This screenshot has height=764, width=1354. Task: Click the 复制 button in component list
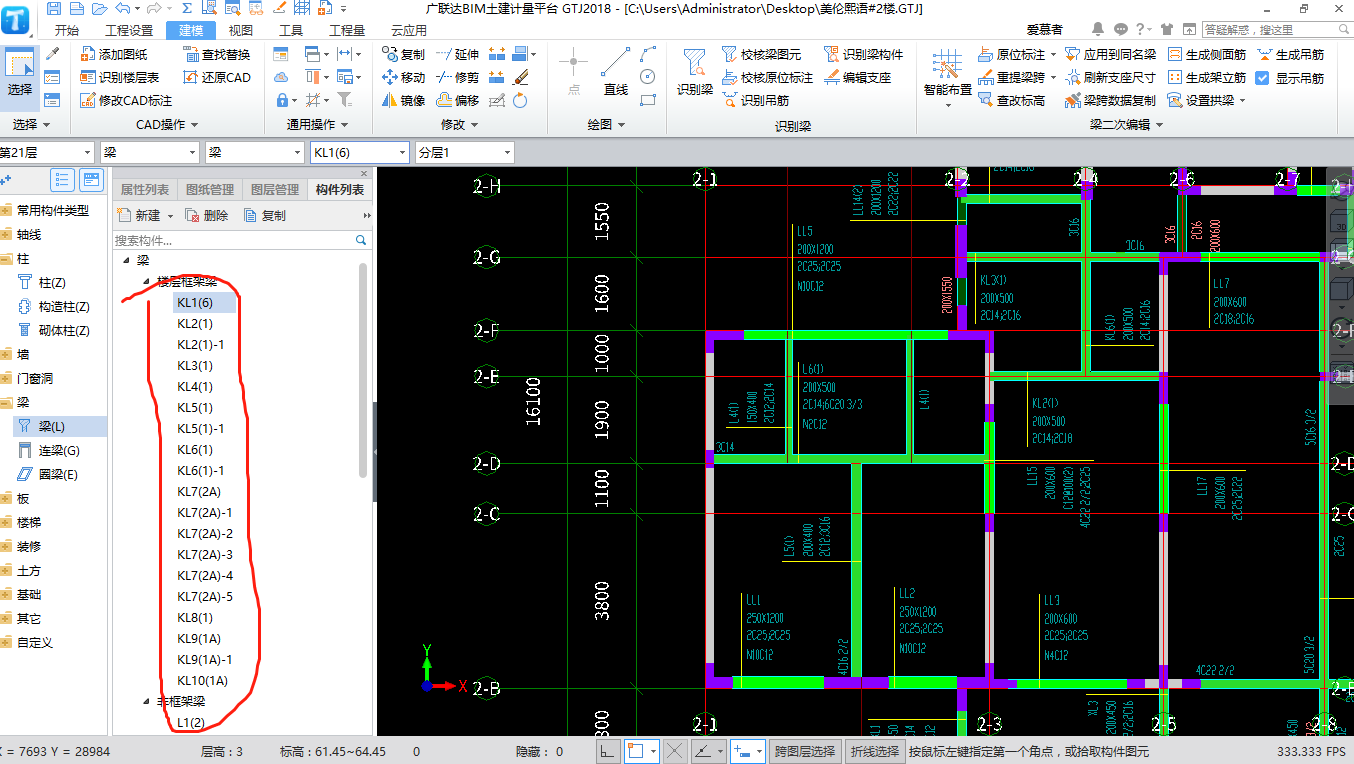(265, 215)
